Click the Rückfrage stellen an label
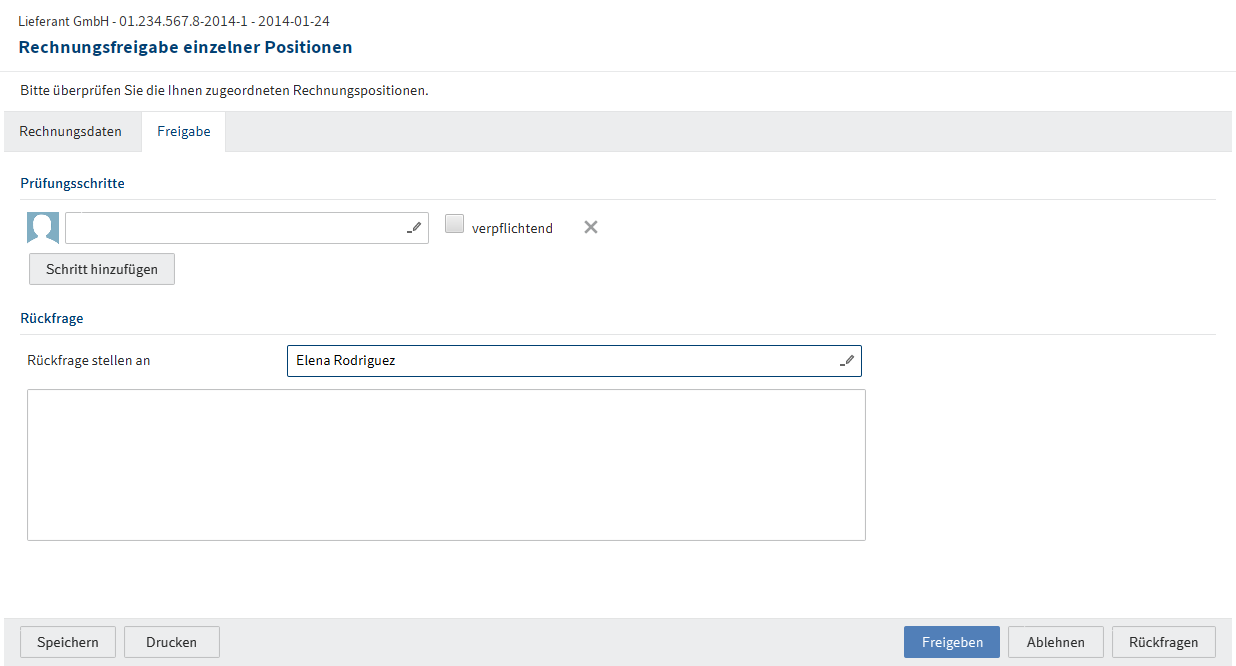1236x666 pixels. pyautogui.click(x=89, y=360)
